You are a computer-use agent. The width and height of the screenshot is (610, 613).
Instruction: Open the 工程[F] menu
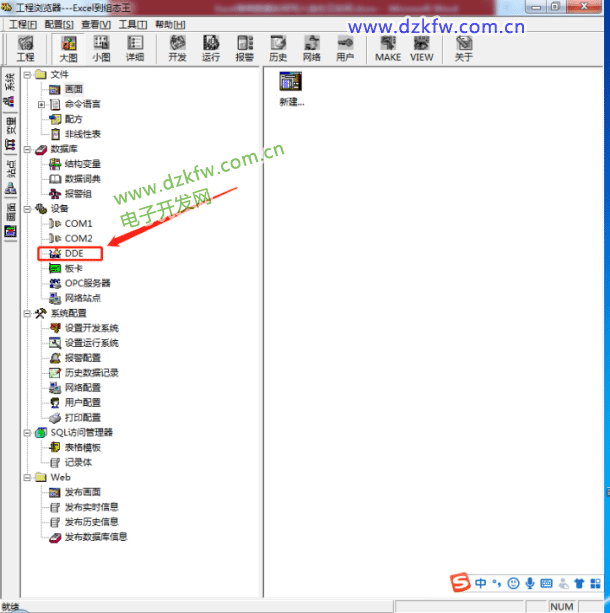[23, 24]
